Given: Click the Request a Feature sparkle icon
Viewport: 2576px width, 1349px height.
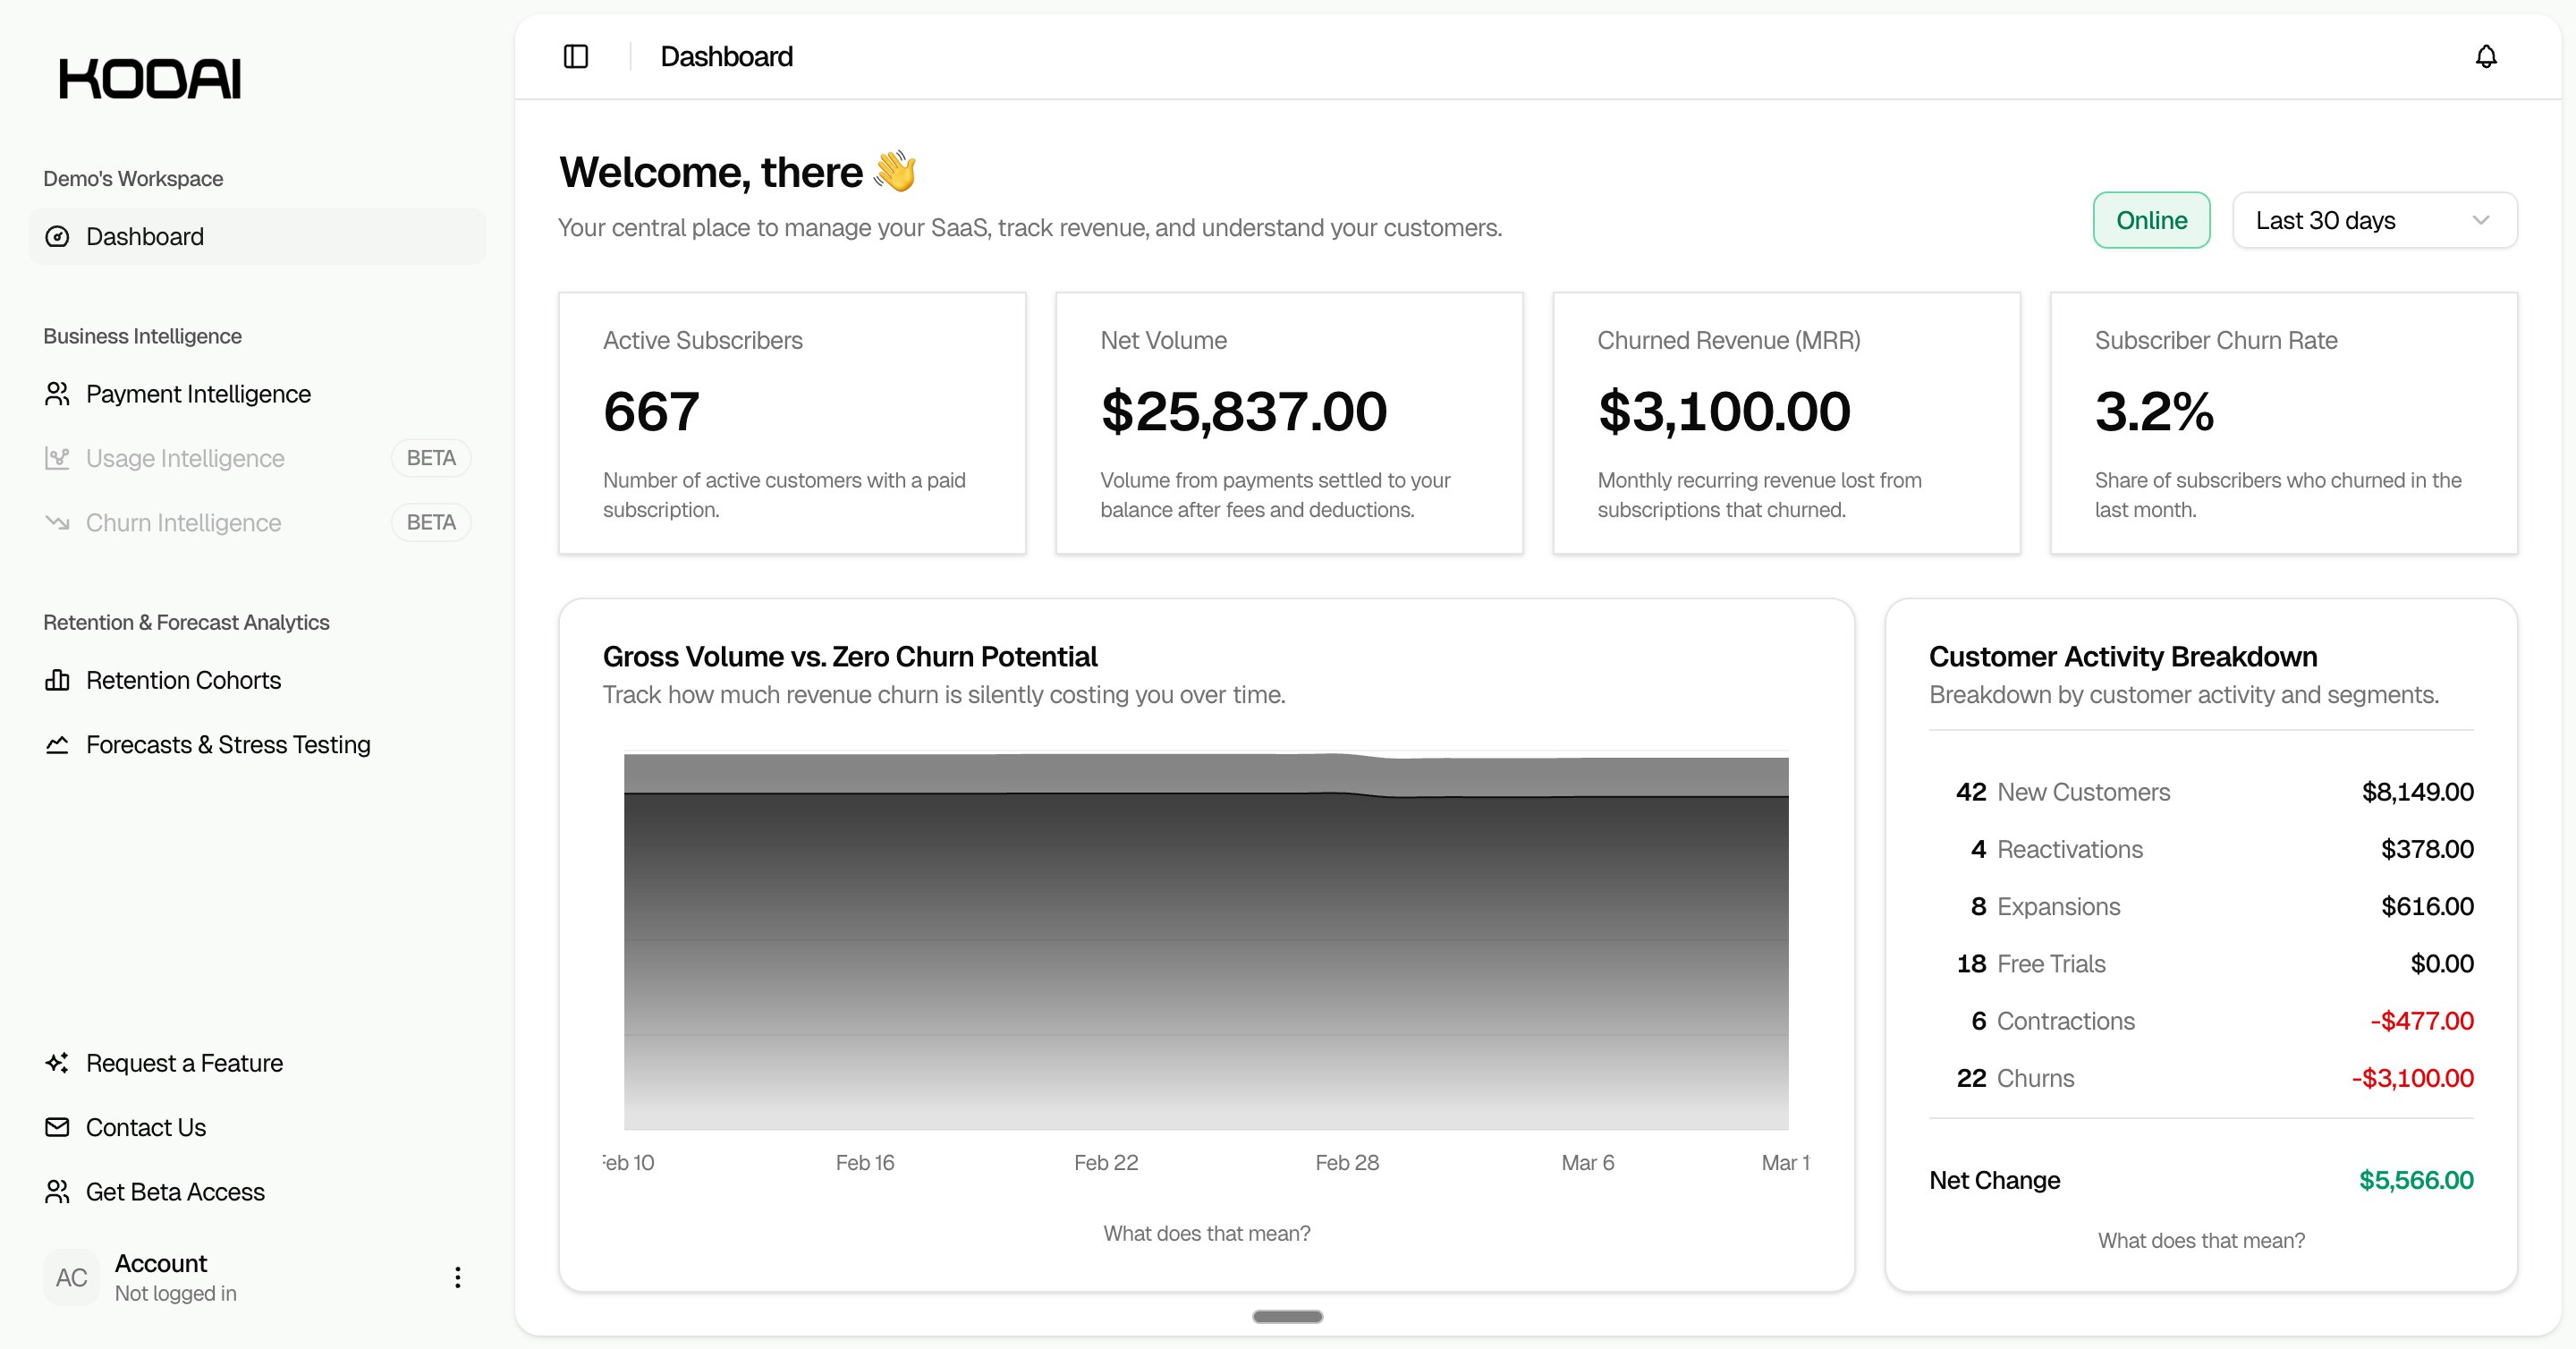Looking at the screenshot, I should point(58,1063).
